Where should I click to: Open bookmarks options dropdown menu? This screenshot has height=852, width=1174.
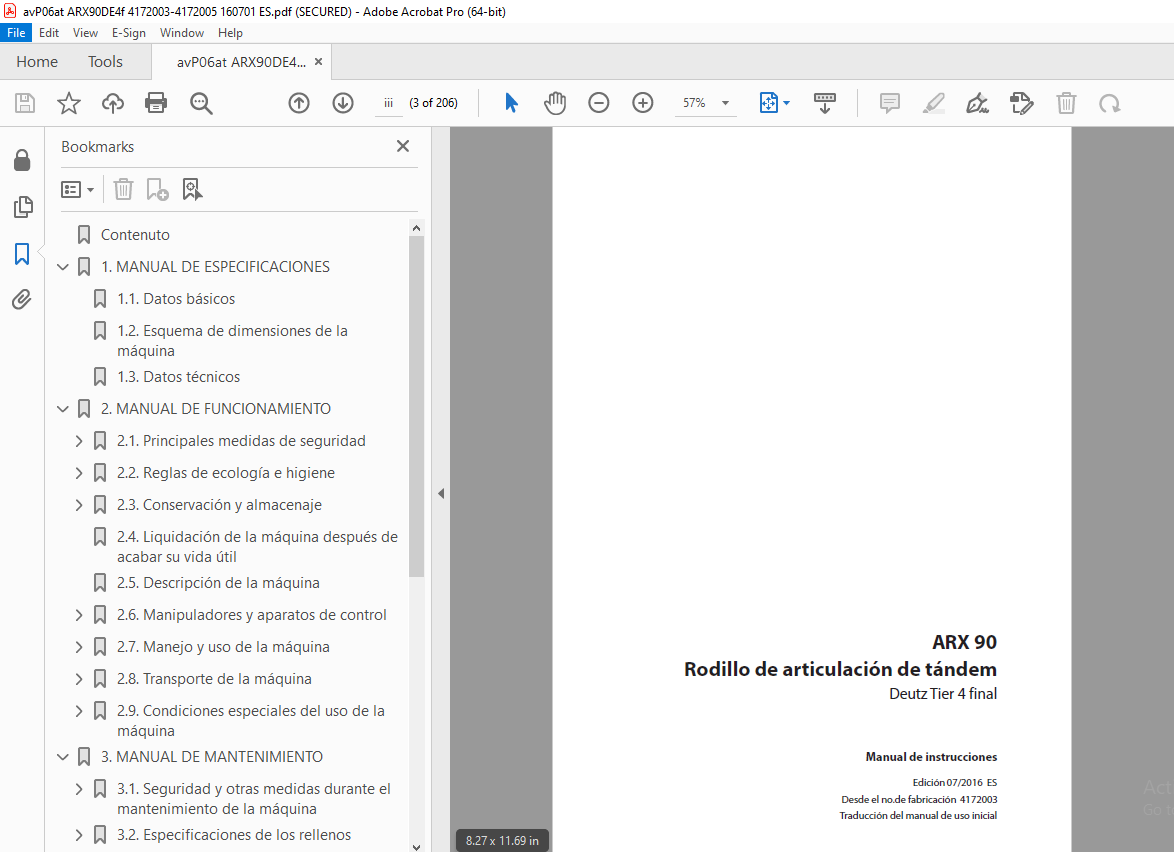coord(77,189)
